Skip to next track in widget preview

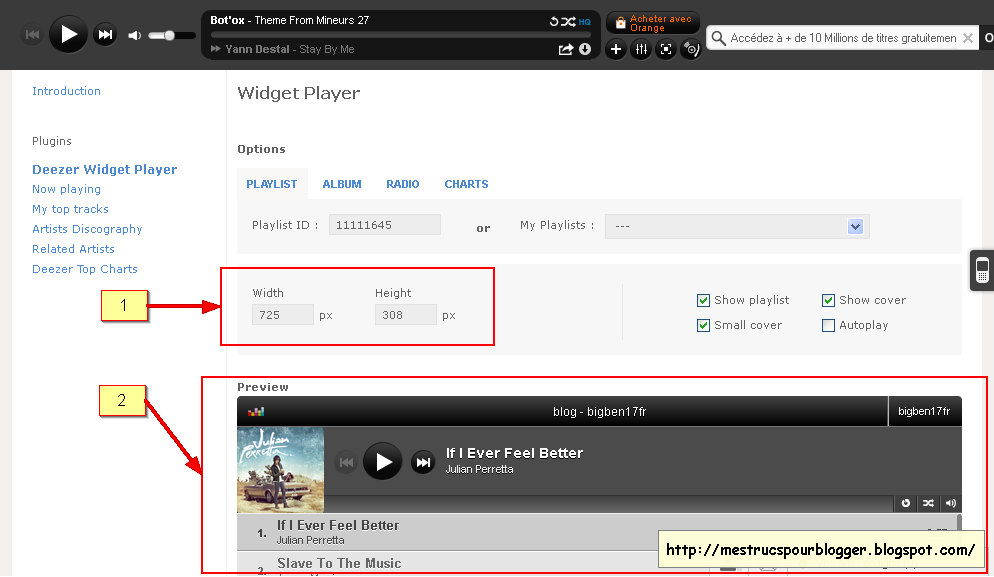[x=423, y=462]
